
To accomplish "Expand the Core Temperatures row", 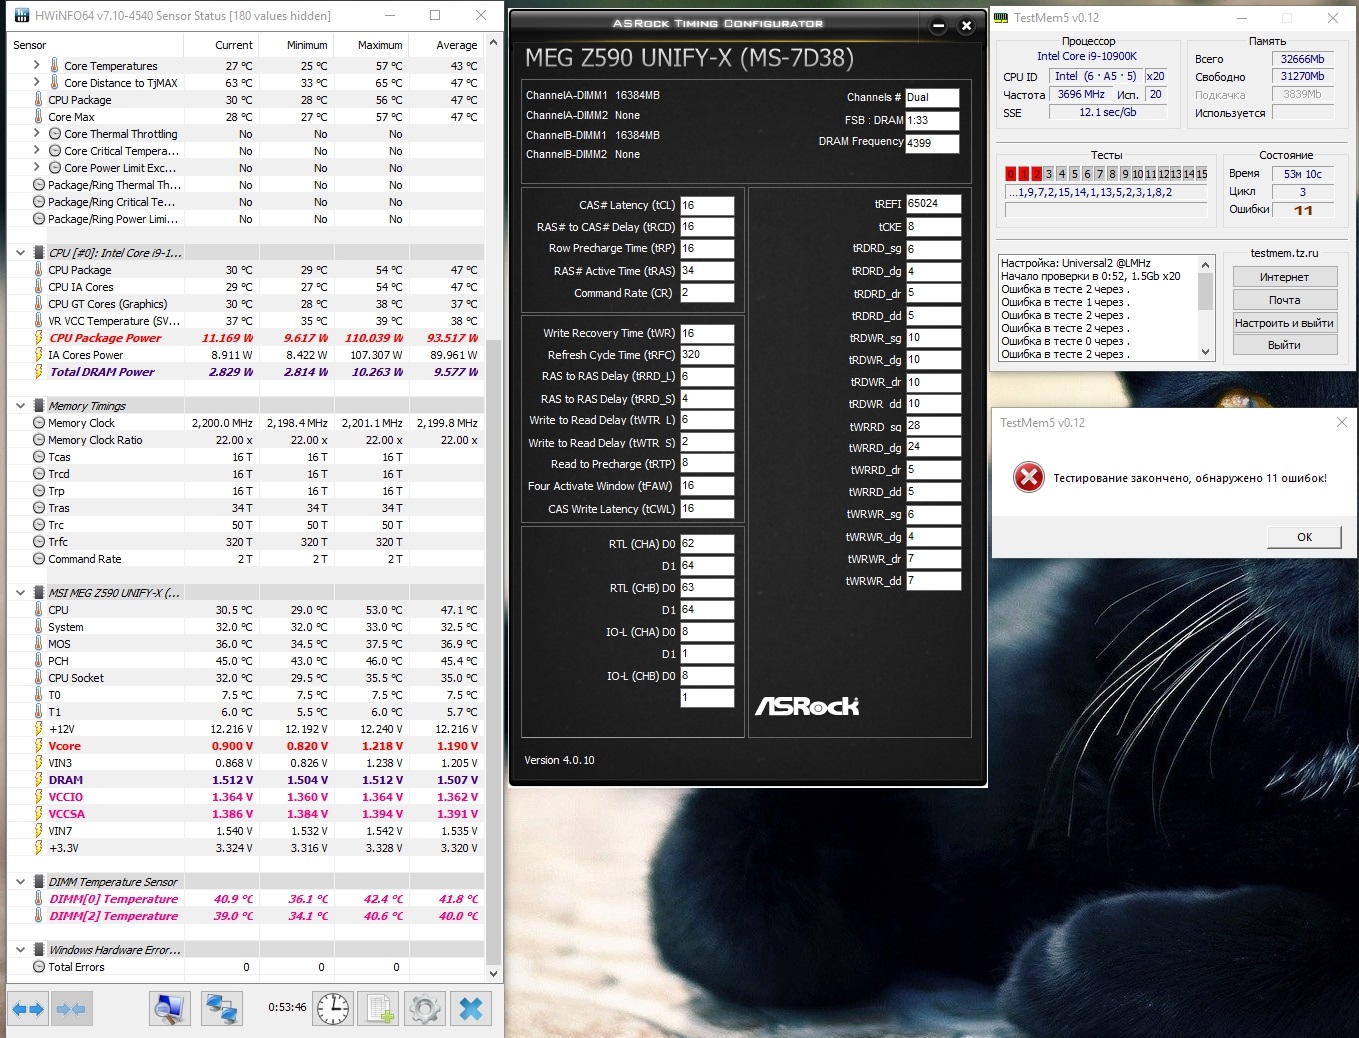I will click(x=37, y=65).
